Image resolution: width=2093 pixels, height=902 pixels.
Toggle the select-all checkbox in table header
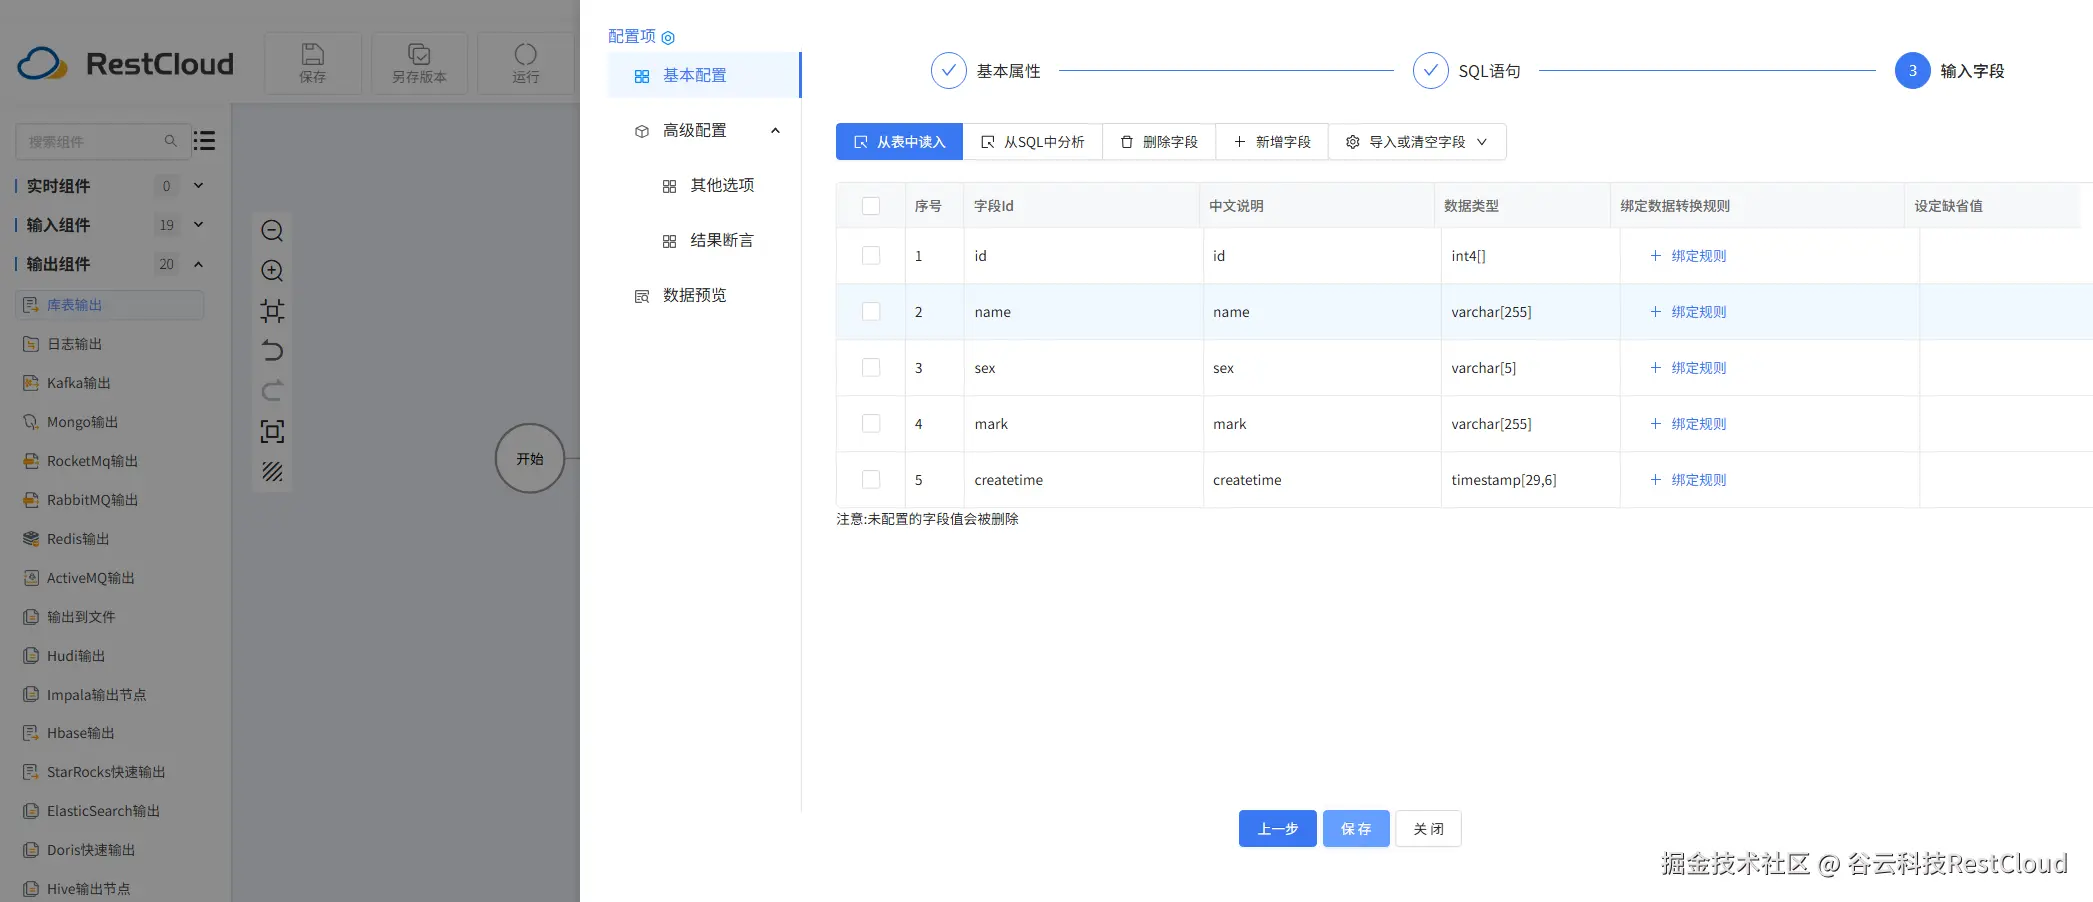click(x=871, y=206)
